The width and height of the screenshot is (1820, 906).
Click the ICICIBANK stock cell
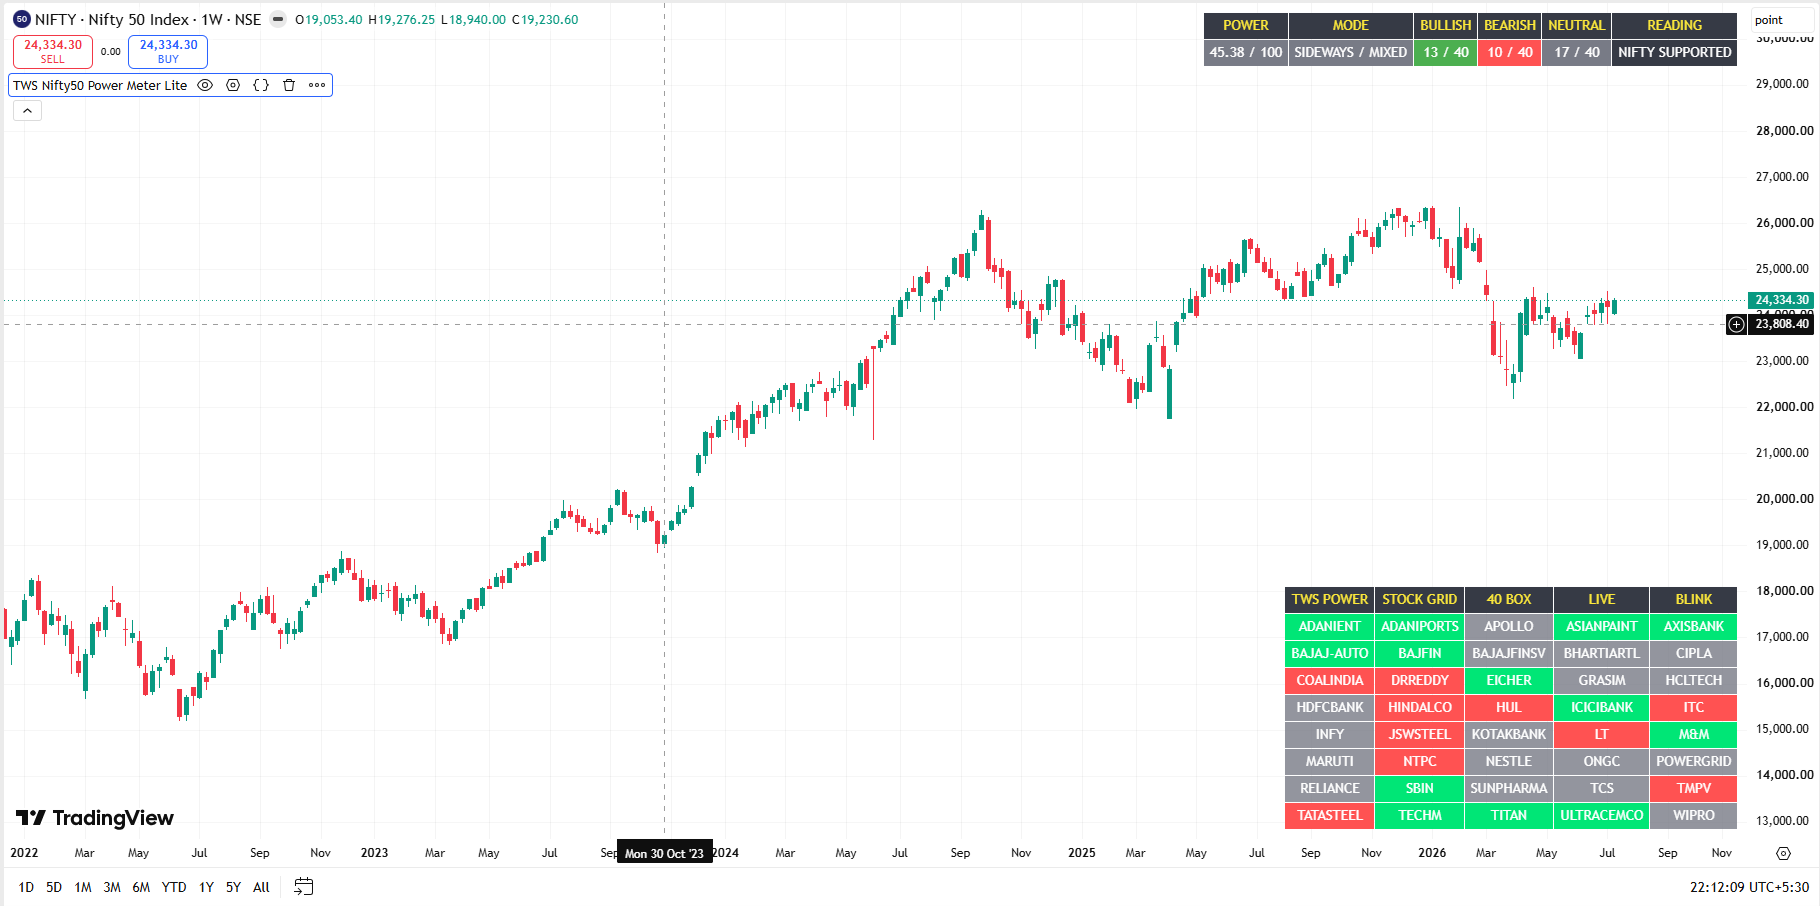click(1602, 707)
